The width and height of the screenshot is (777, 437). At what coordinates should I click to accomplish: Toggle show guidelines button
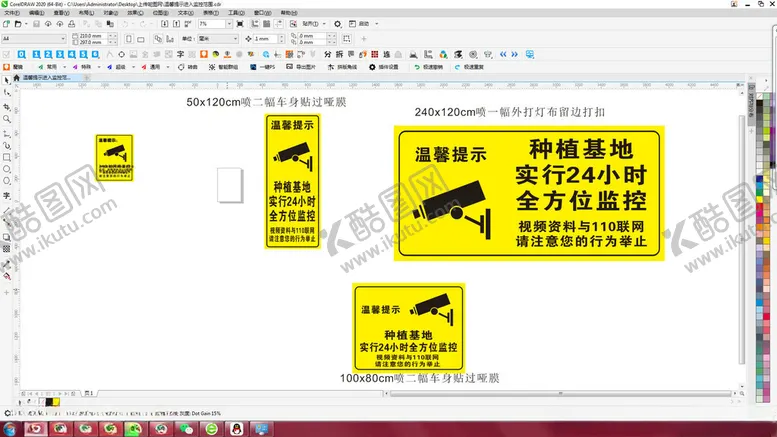point(279,24)
